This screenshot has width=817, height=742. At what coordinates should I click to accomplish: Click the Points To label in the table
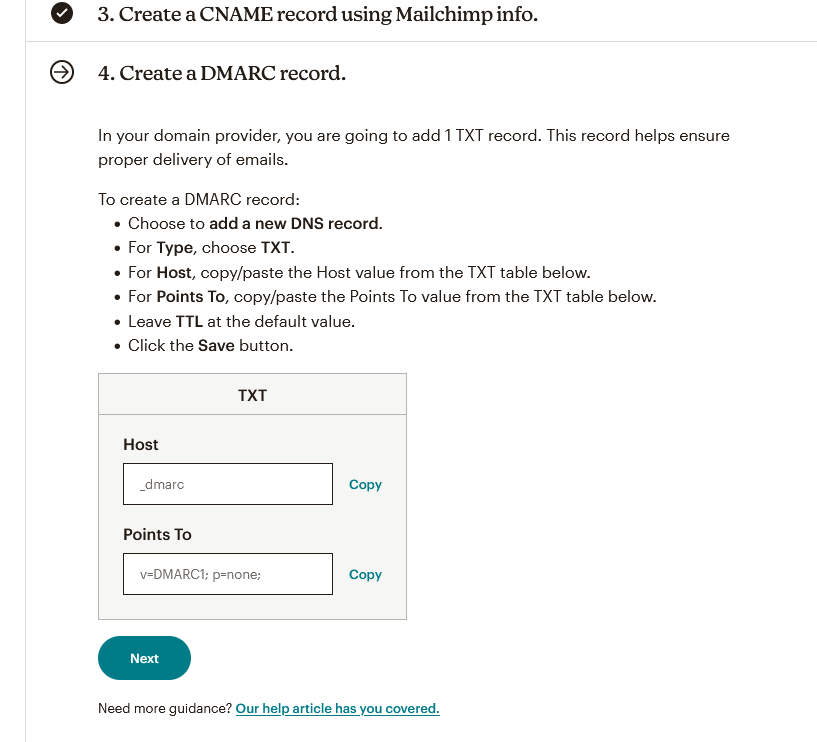point(157,534)
